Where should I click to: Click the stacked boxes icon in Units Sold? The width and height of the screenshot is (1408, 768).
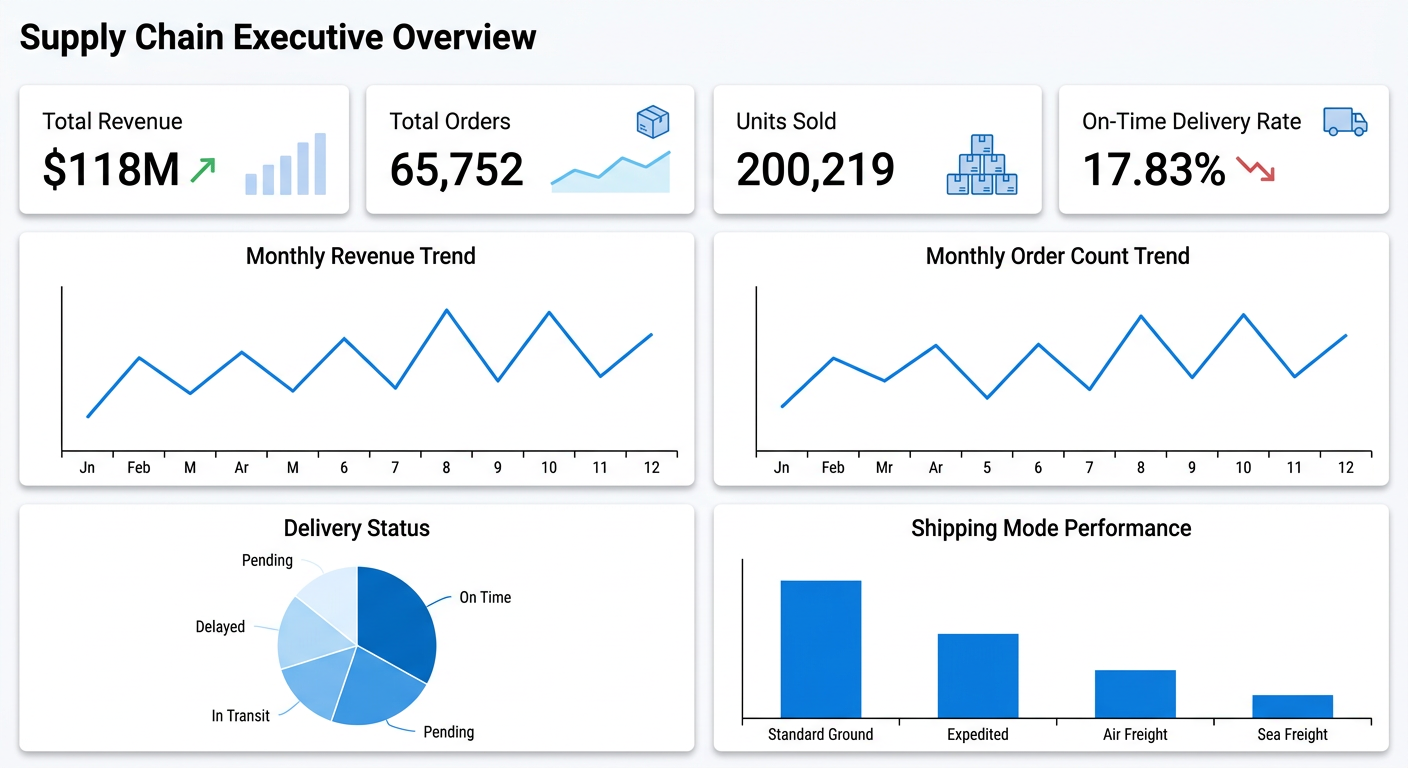(982, 164)
